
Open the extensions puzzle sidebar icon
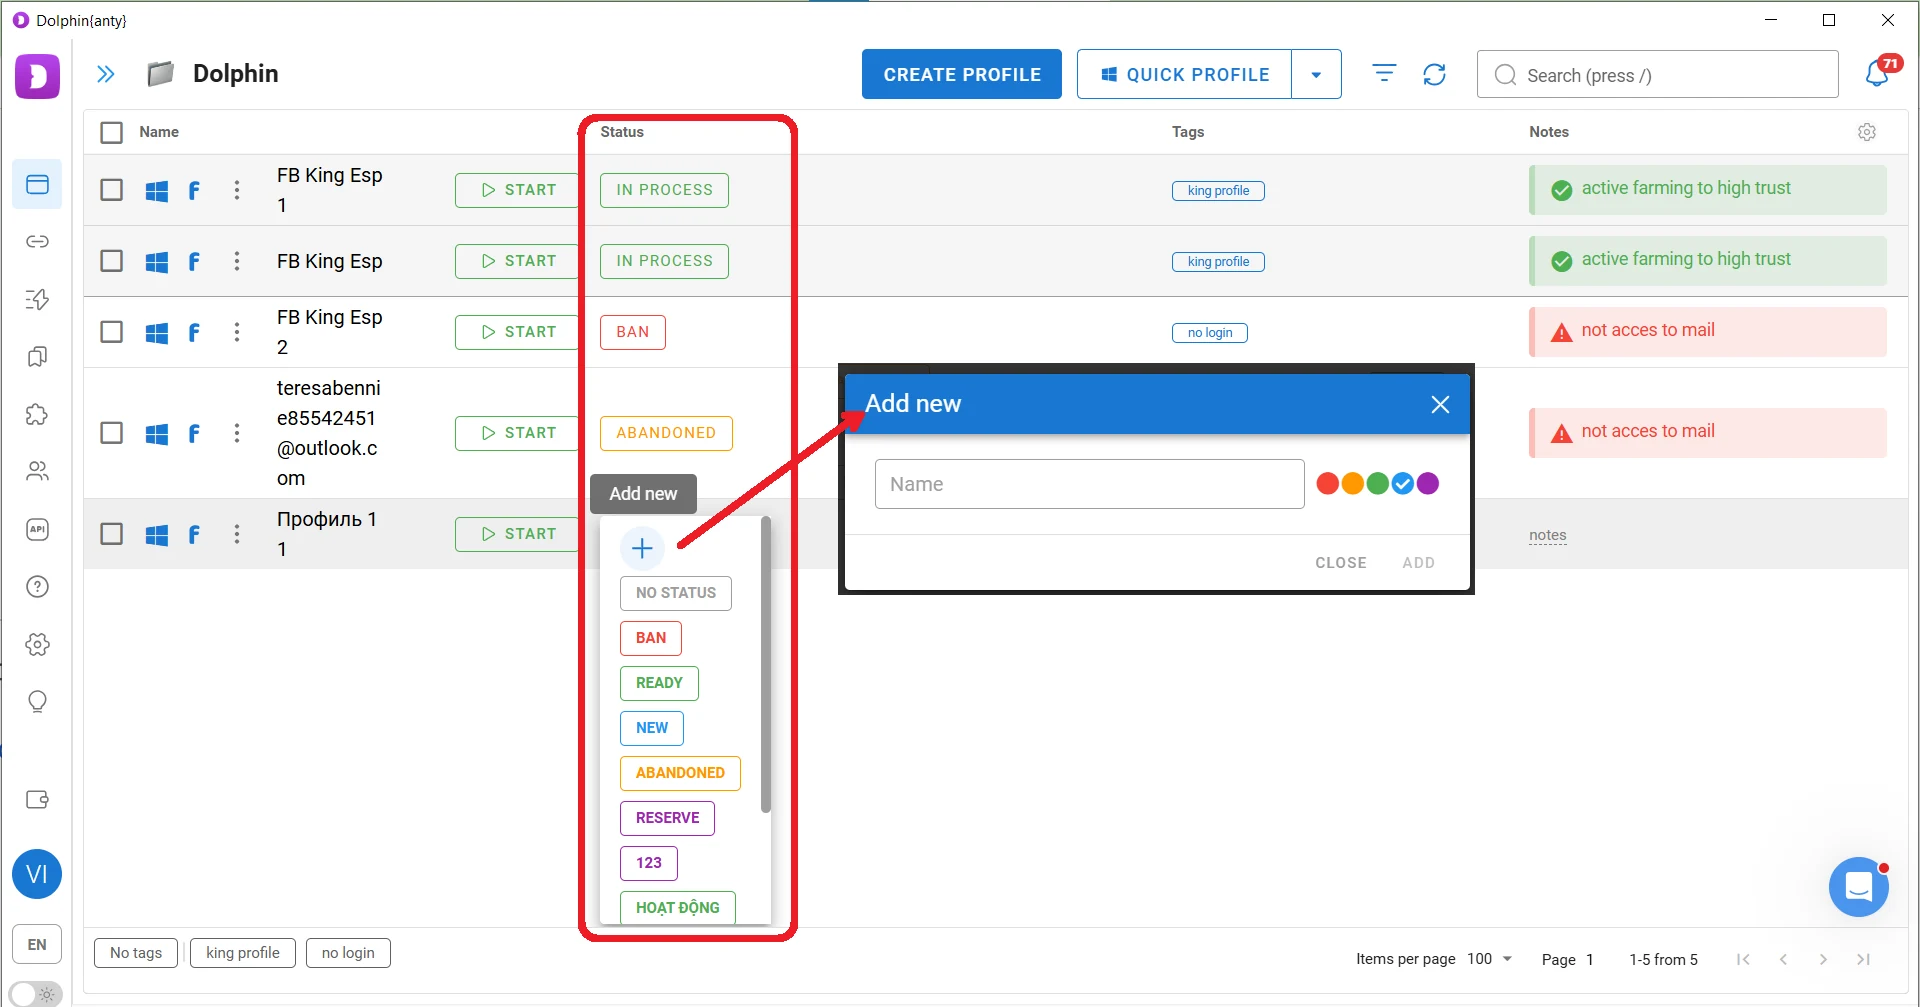pos(37,414)
